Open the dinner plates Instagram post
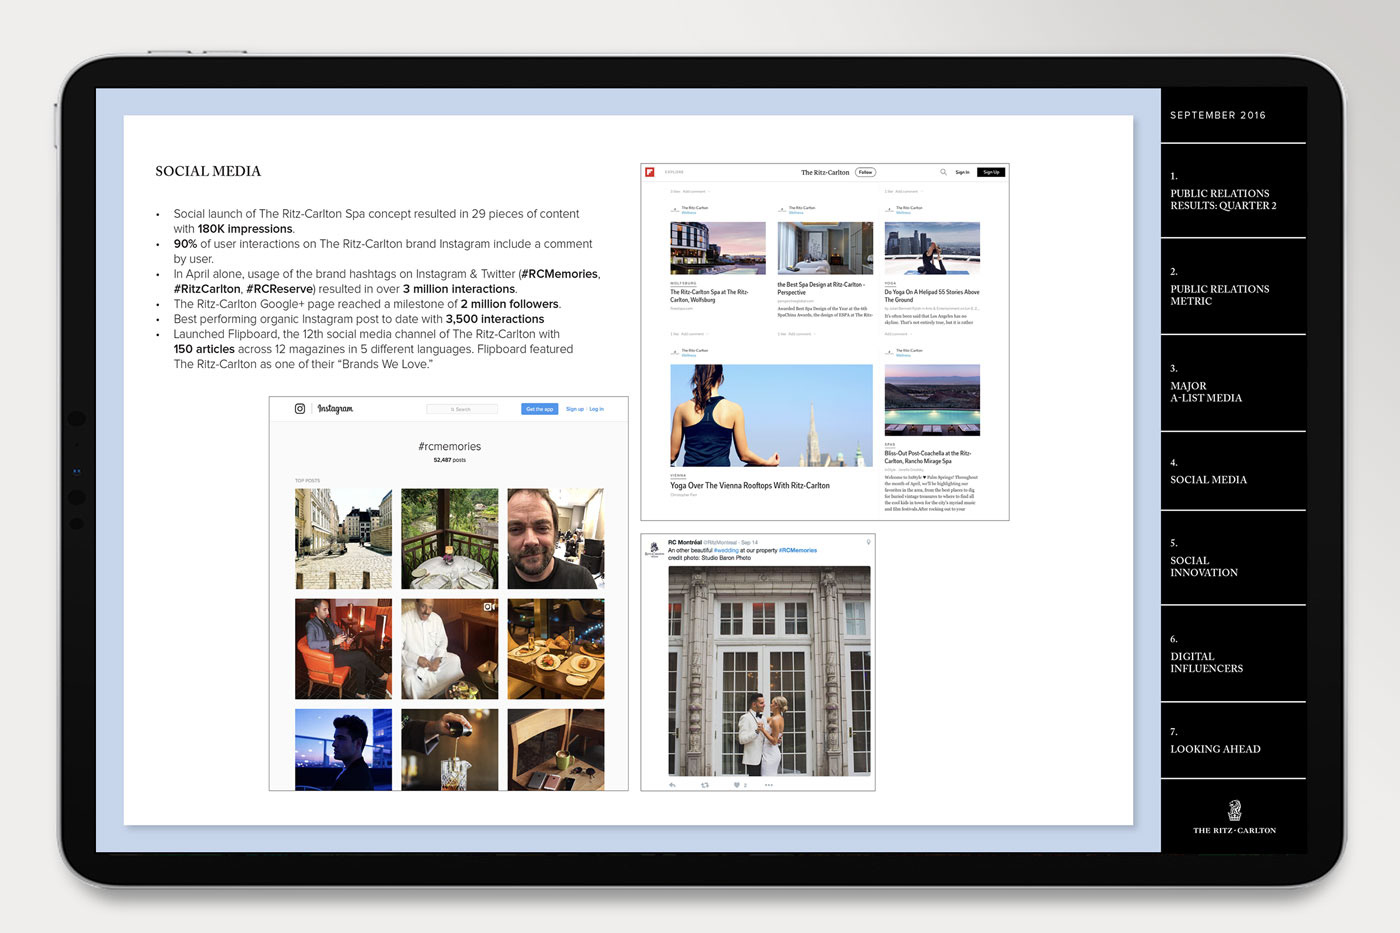 pyautogui.click(x=556, y=649)
